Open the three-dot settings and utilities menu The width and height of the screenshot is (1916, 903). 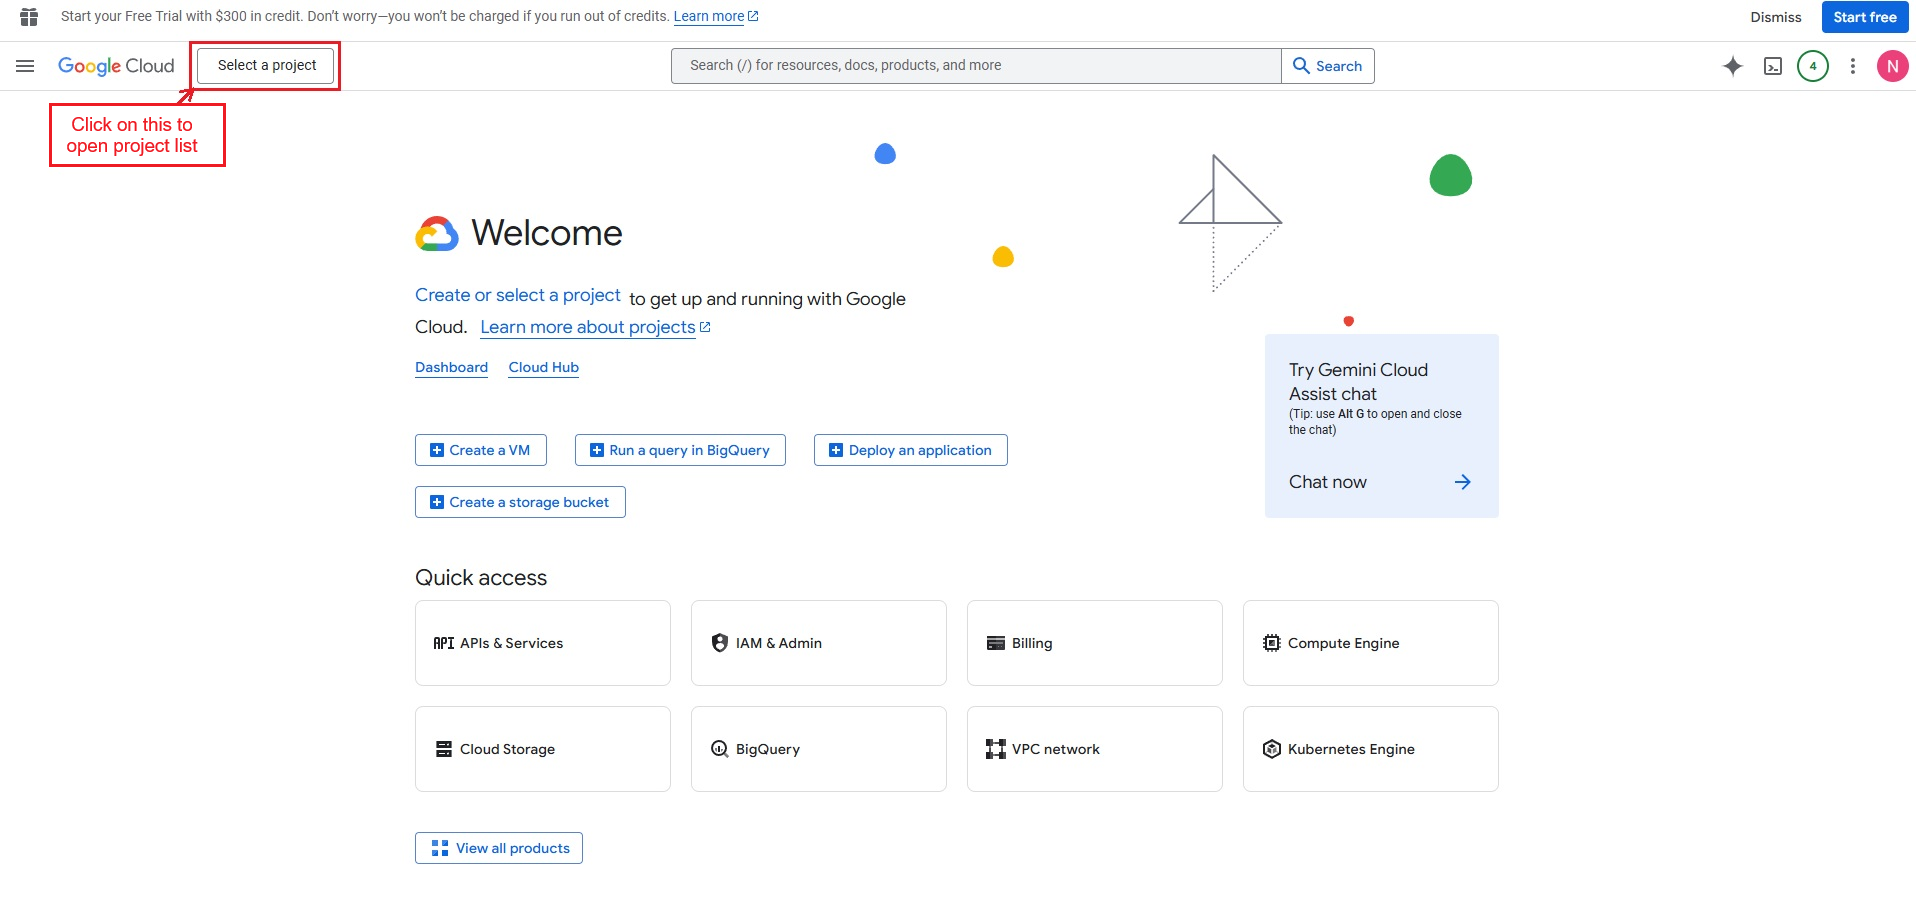pyautogui.click(x=1852, y=66)
